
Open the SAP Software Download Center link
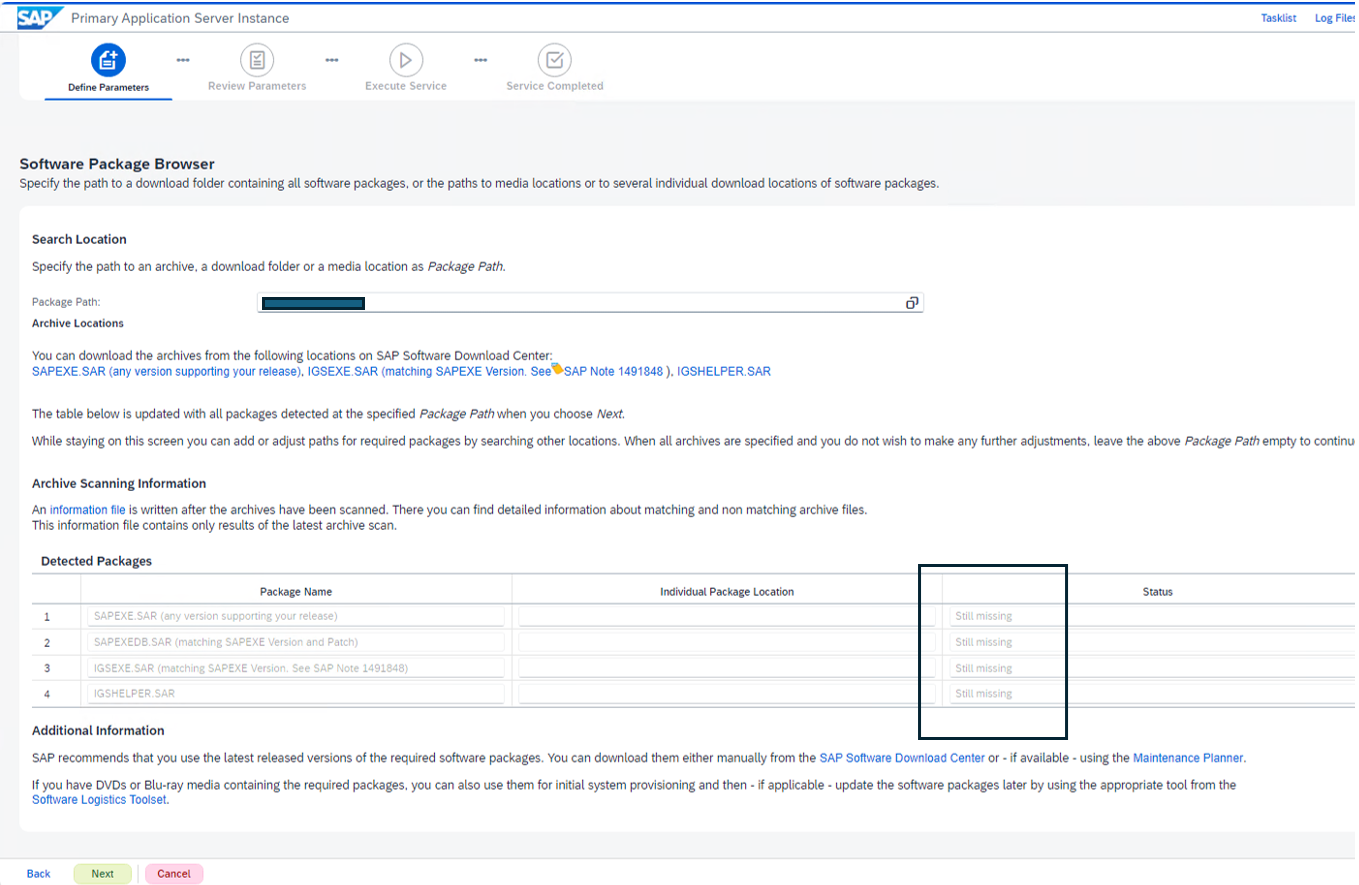(x=903, y=758)
